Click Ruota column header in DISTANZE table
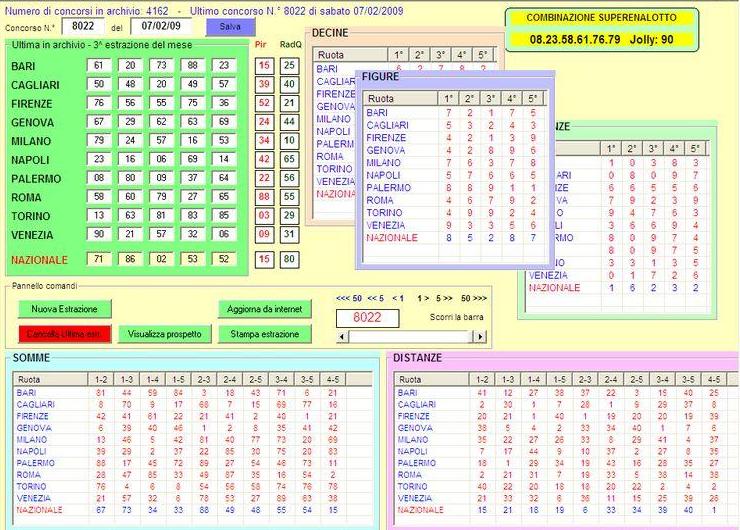This screenshot has height=530, width=740. (x=431, y=379)
